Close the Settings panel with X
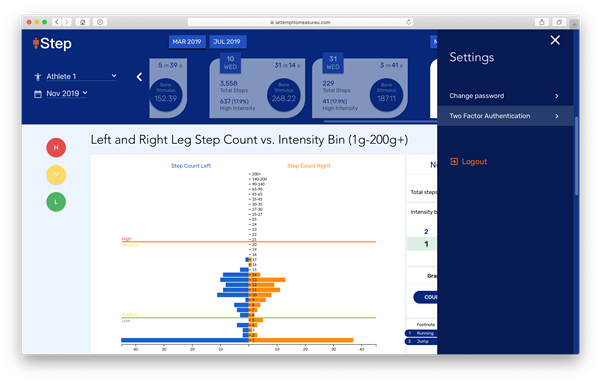The height and width of the screenshot is (383, 601). click(555, 40)
